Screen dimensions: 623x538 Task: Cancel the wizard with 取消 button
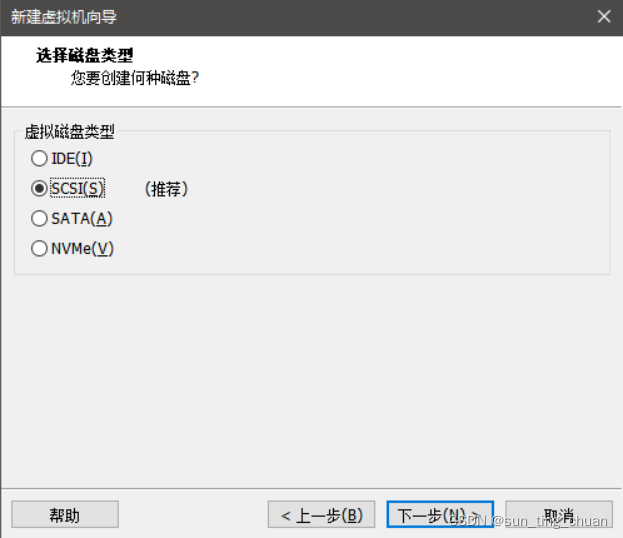pos(559,515)
